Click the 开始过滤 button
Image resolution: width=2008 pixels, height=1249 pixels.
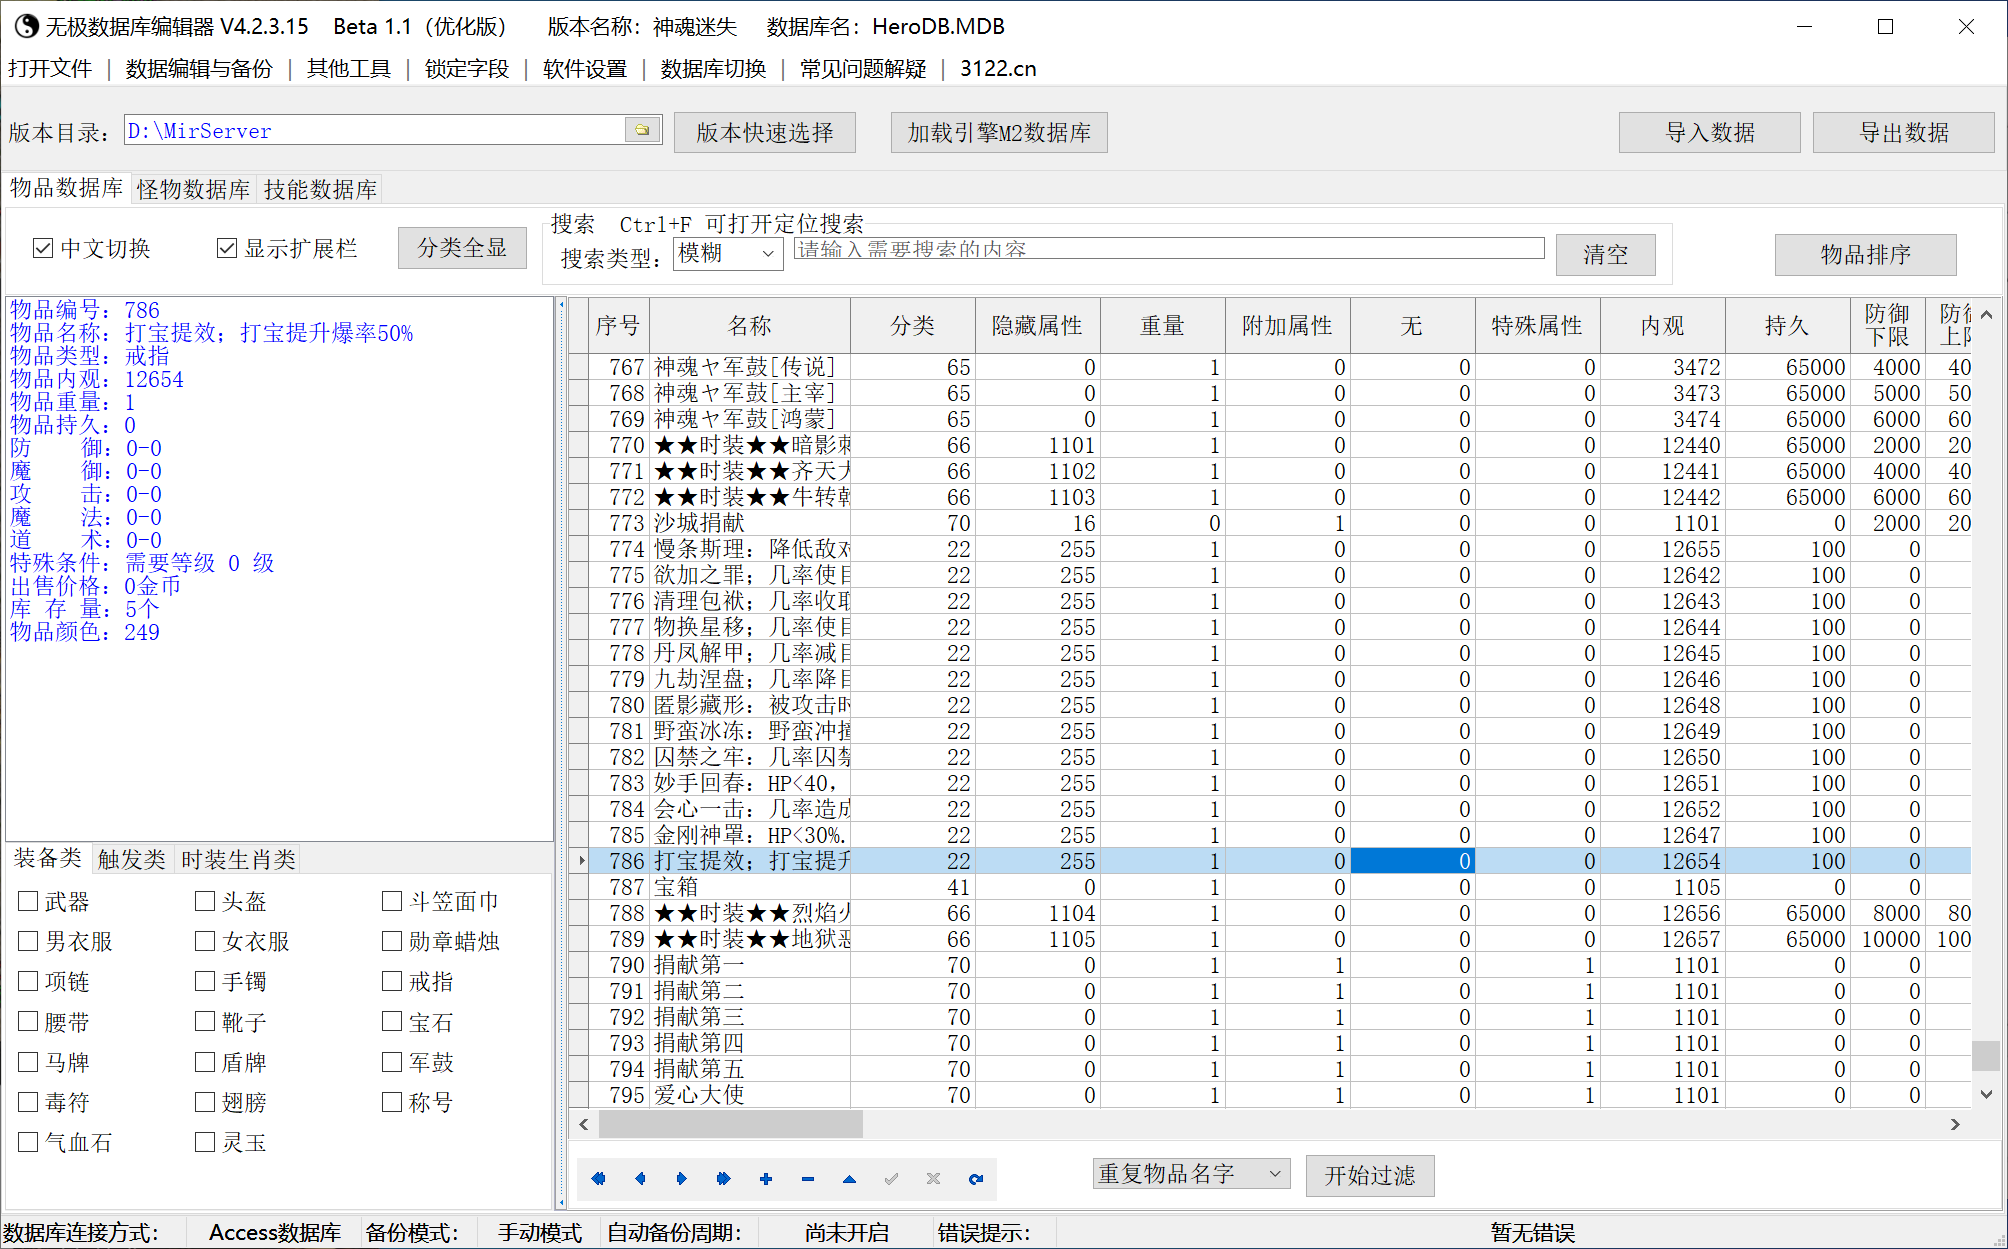click(1370, 1176)
